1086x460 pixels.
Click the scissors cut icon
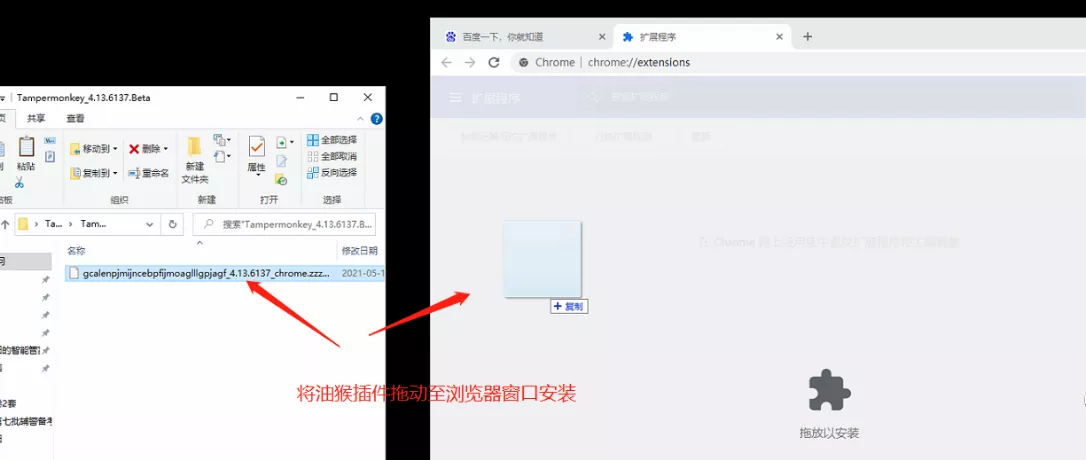pyautogui.click(x=19, y=182)
